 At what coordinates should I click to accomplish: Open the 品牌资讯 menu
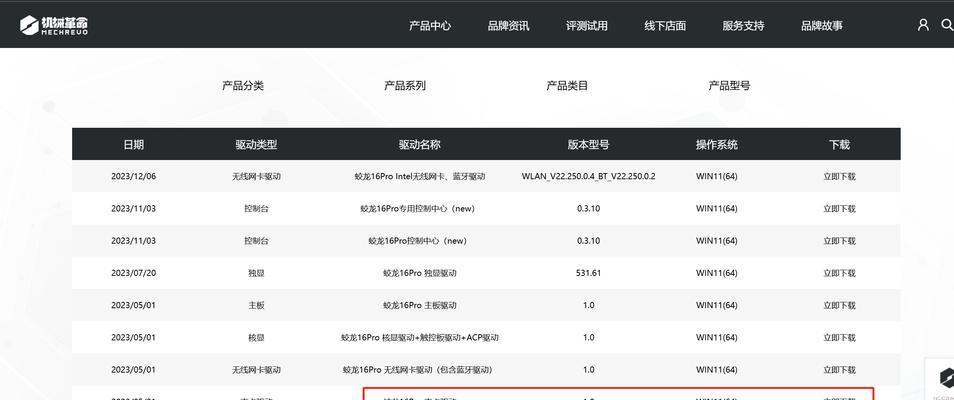point(508,26)
